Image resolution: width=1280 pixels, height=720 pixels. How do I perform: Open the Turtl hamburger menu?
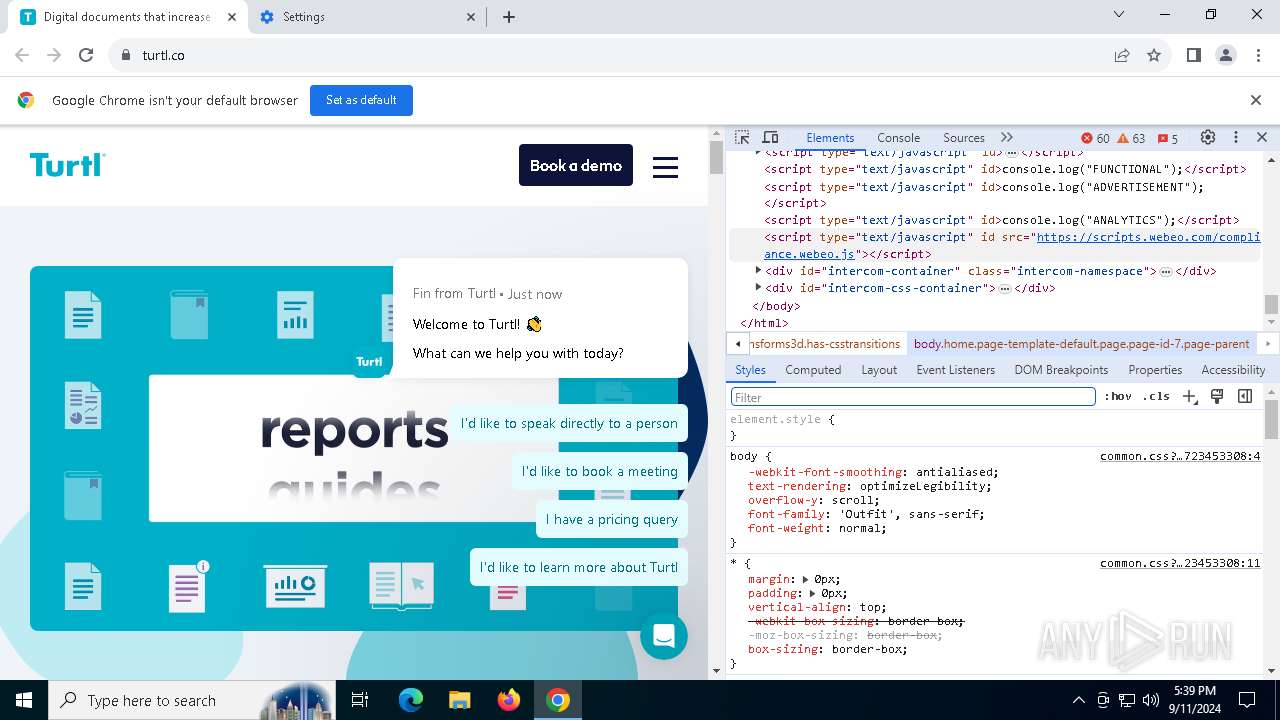tap(666, 167)
